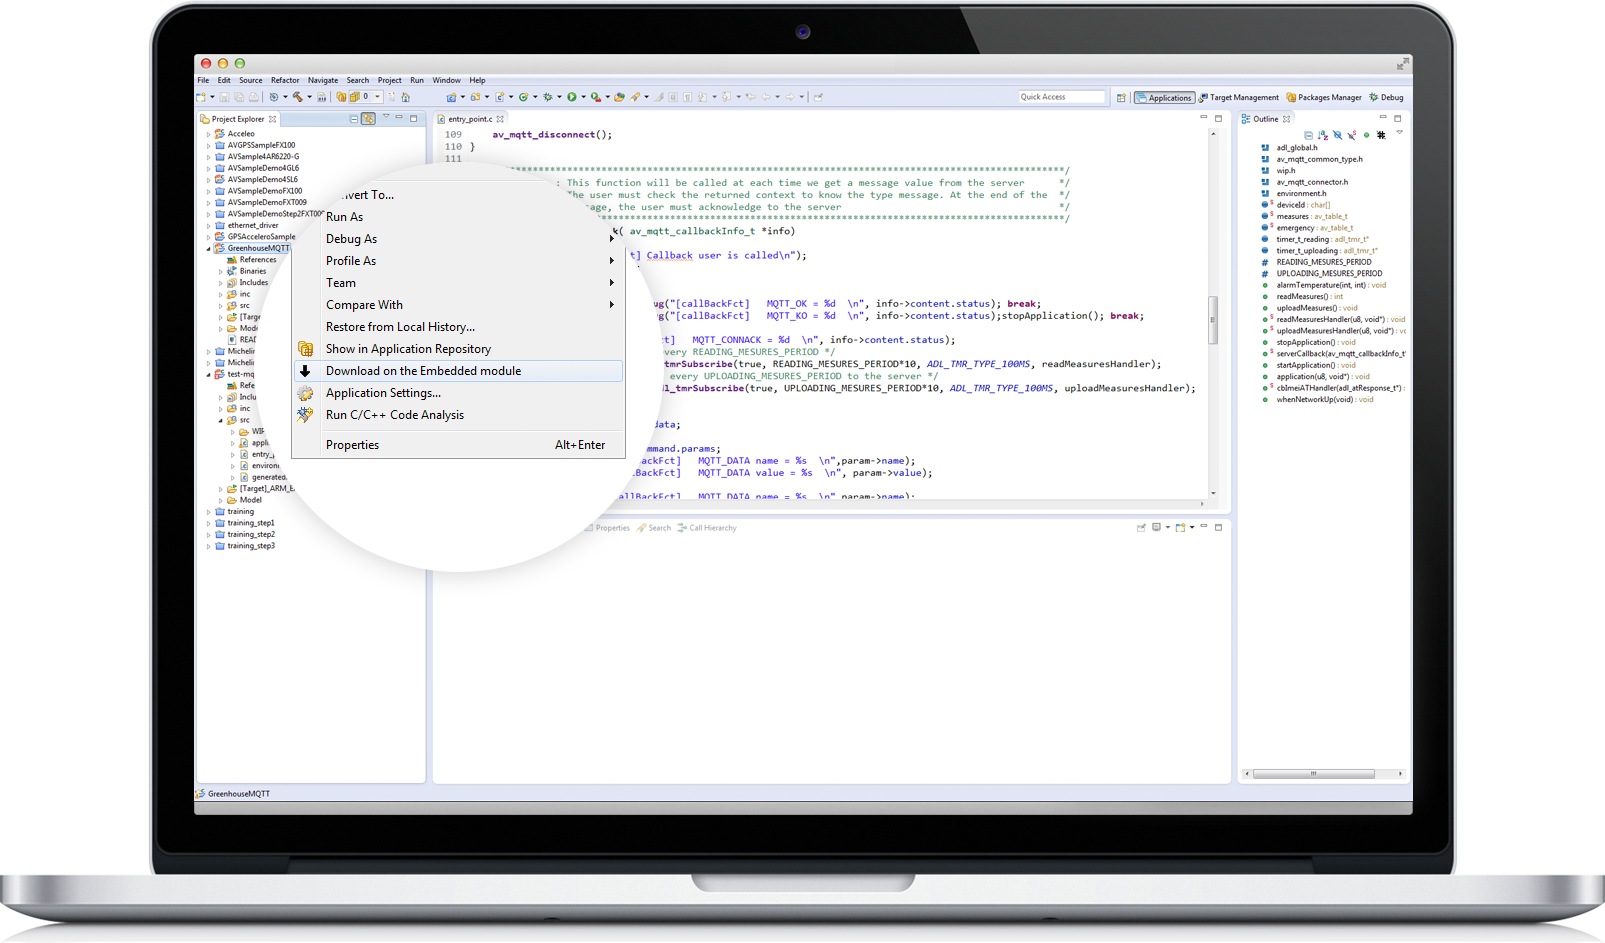Select the Applications perspective button
The height and width of the screenshot is (943, 1605).
point(1164,98)
